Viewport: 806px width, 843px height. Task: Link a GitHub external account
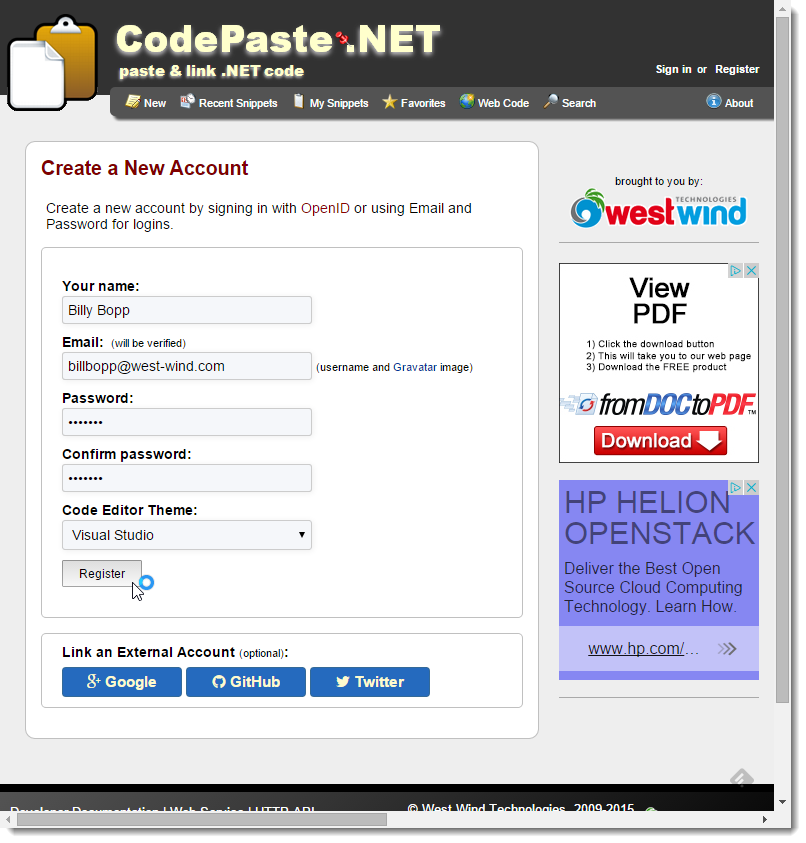(x=246, y=682)
